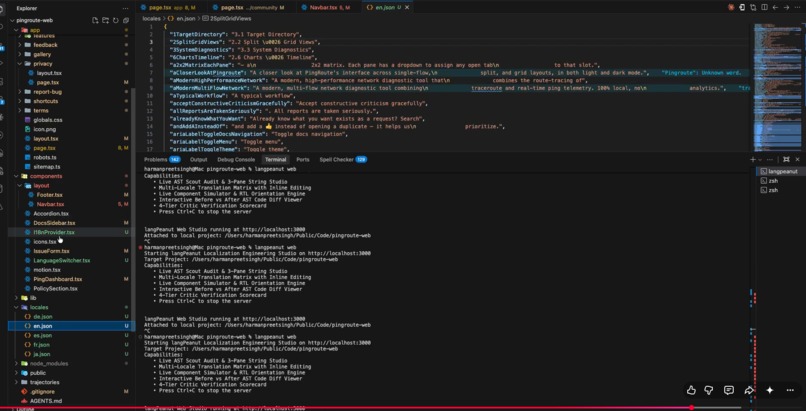Open the video overlay's three-dot menu
The image size is (806, 411).
pyautogui.click(x=790, y=390)
